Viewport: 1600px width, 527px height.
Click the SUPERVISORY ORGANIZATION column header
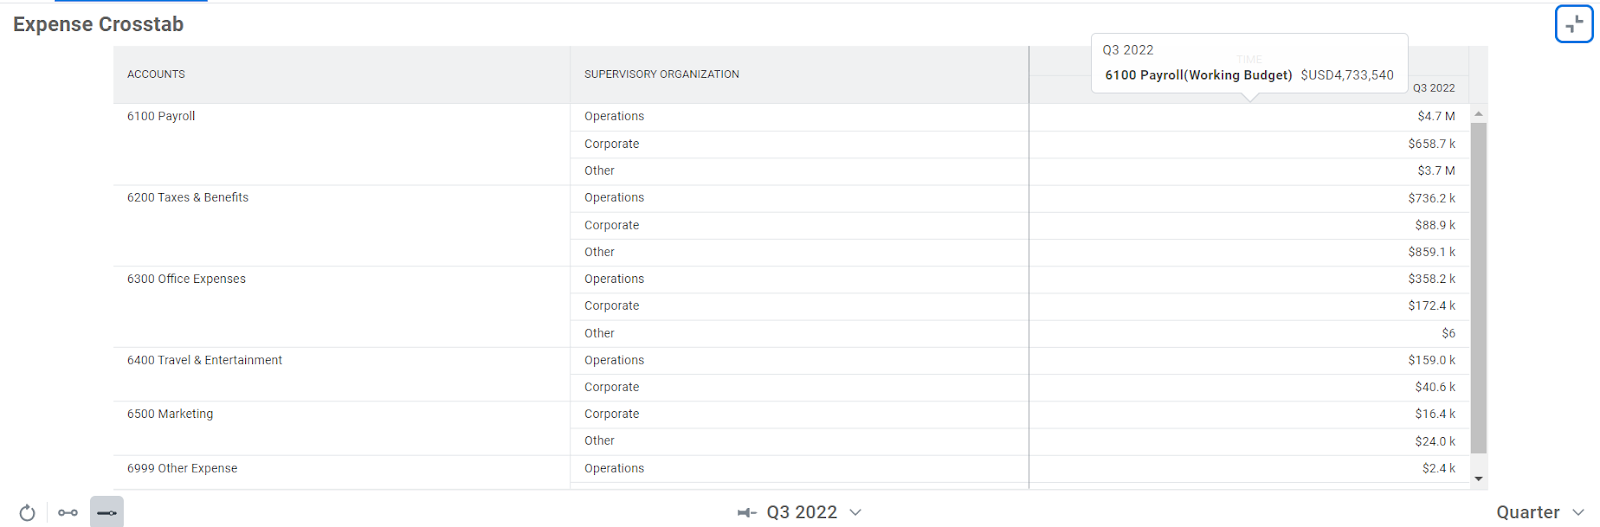[662, 74]
